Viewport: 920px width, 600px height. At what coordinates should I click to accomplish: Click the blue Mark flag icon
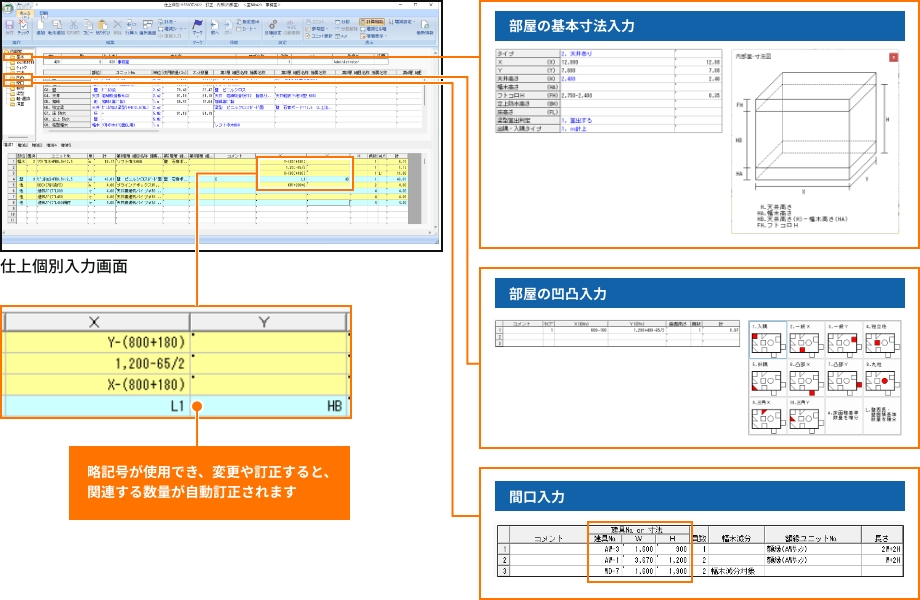198,24
